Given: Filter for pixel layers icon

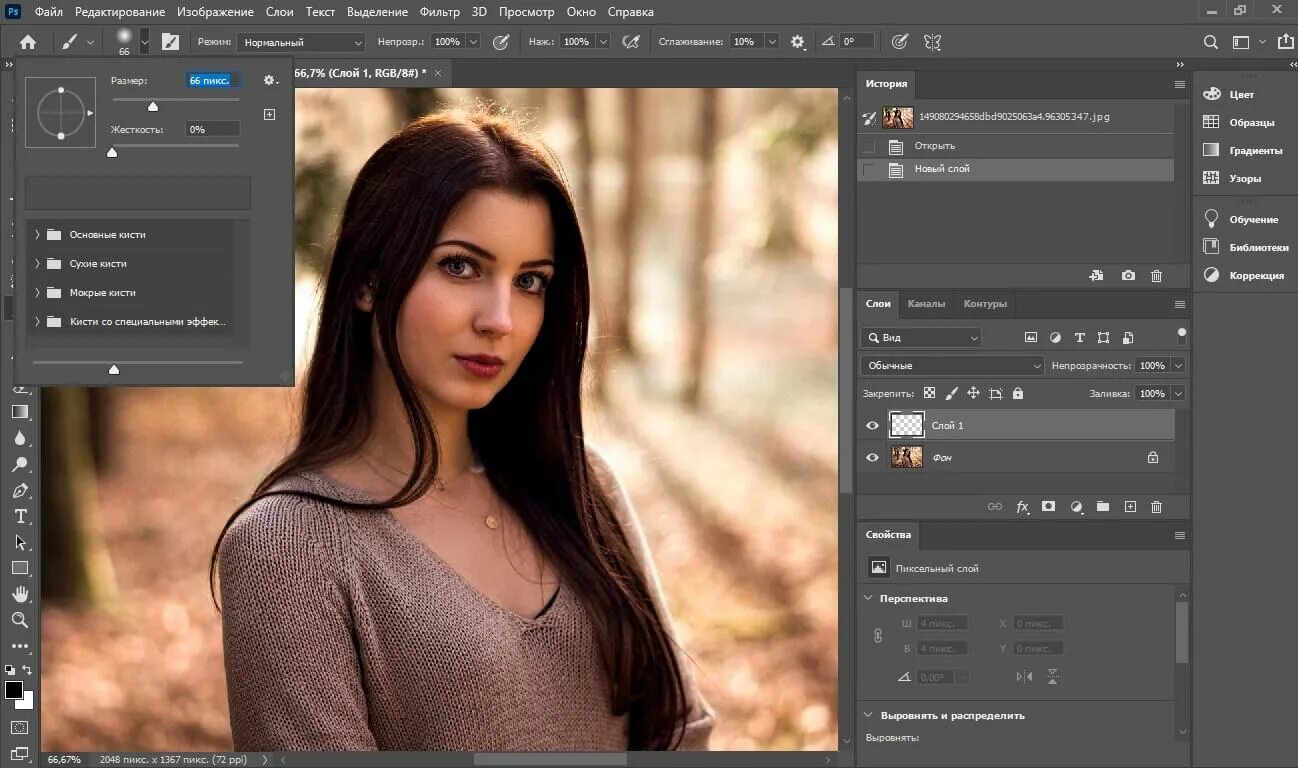Looking at the screenshot, I should pyautogui.click(x=1031, y=338).
